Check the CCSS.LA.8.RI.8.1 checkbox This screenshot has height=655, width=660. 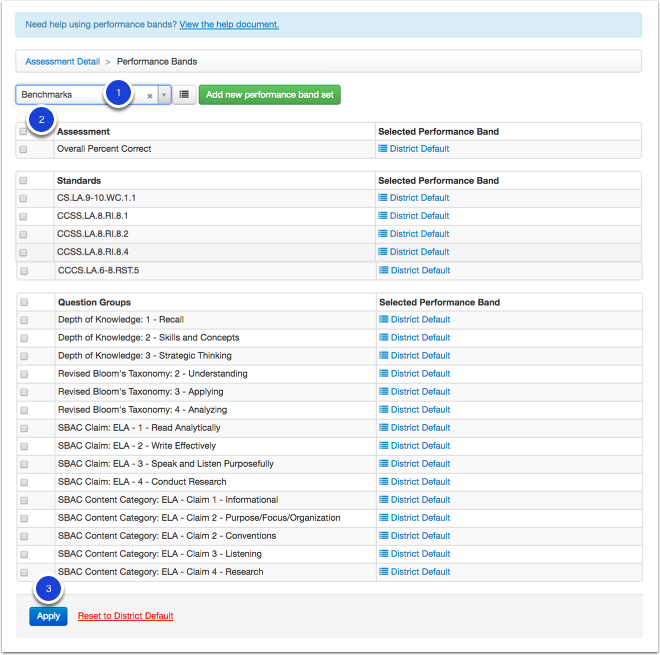23,216
